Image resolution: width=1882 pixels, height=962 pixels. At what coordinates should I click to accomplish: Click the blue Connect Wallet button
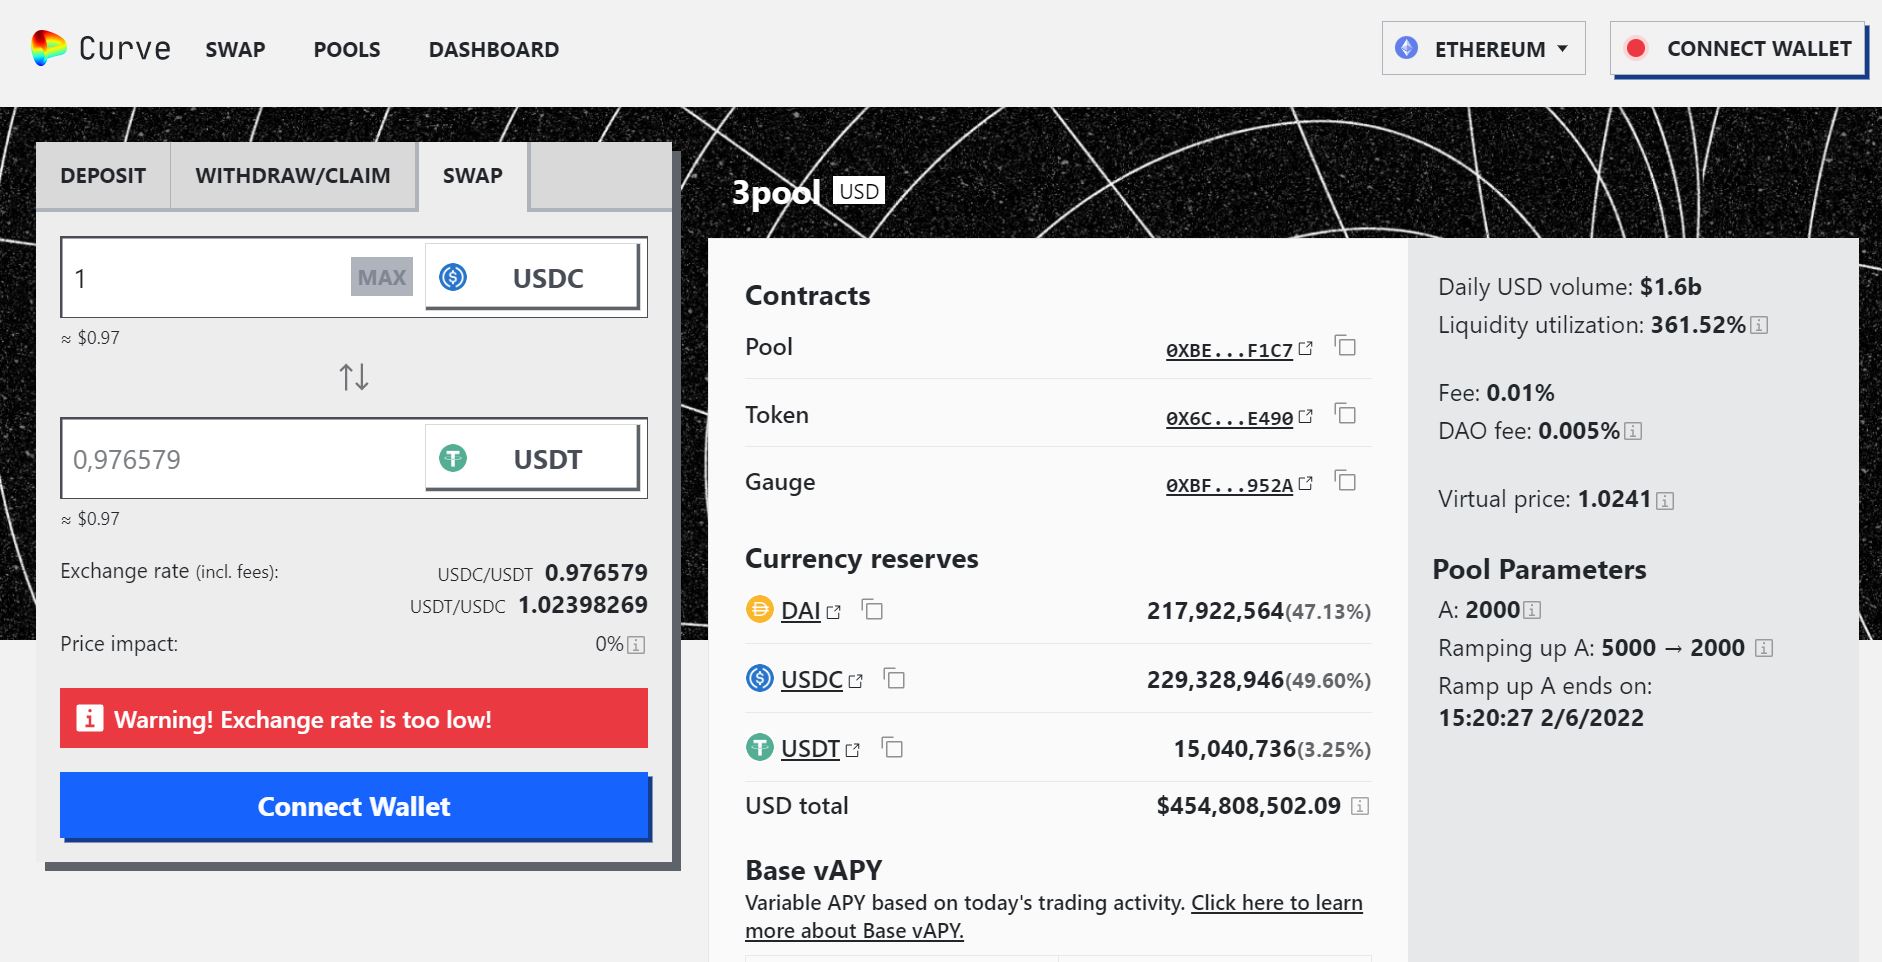(354, 806)
